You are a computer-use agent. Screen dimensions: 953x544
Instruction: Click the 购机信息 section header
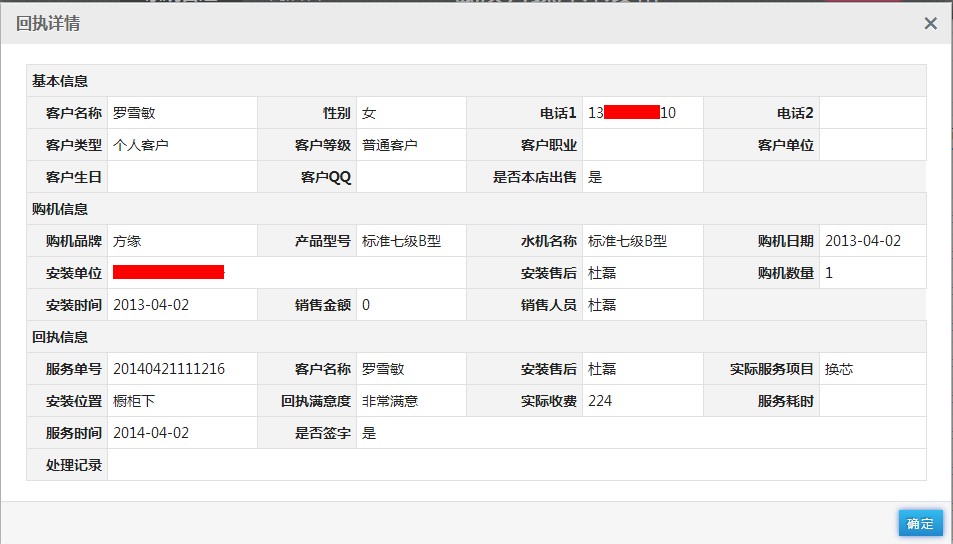[60, 209]
